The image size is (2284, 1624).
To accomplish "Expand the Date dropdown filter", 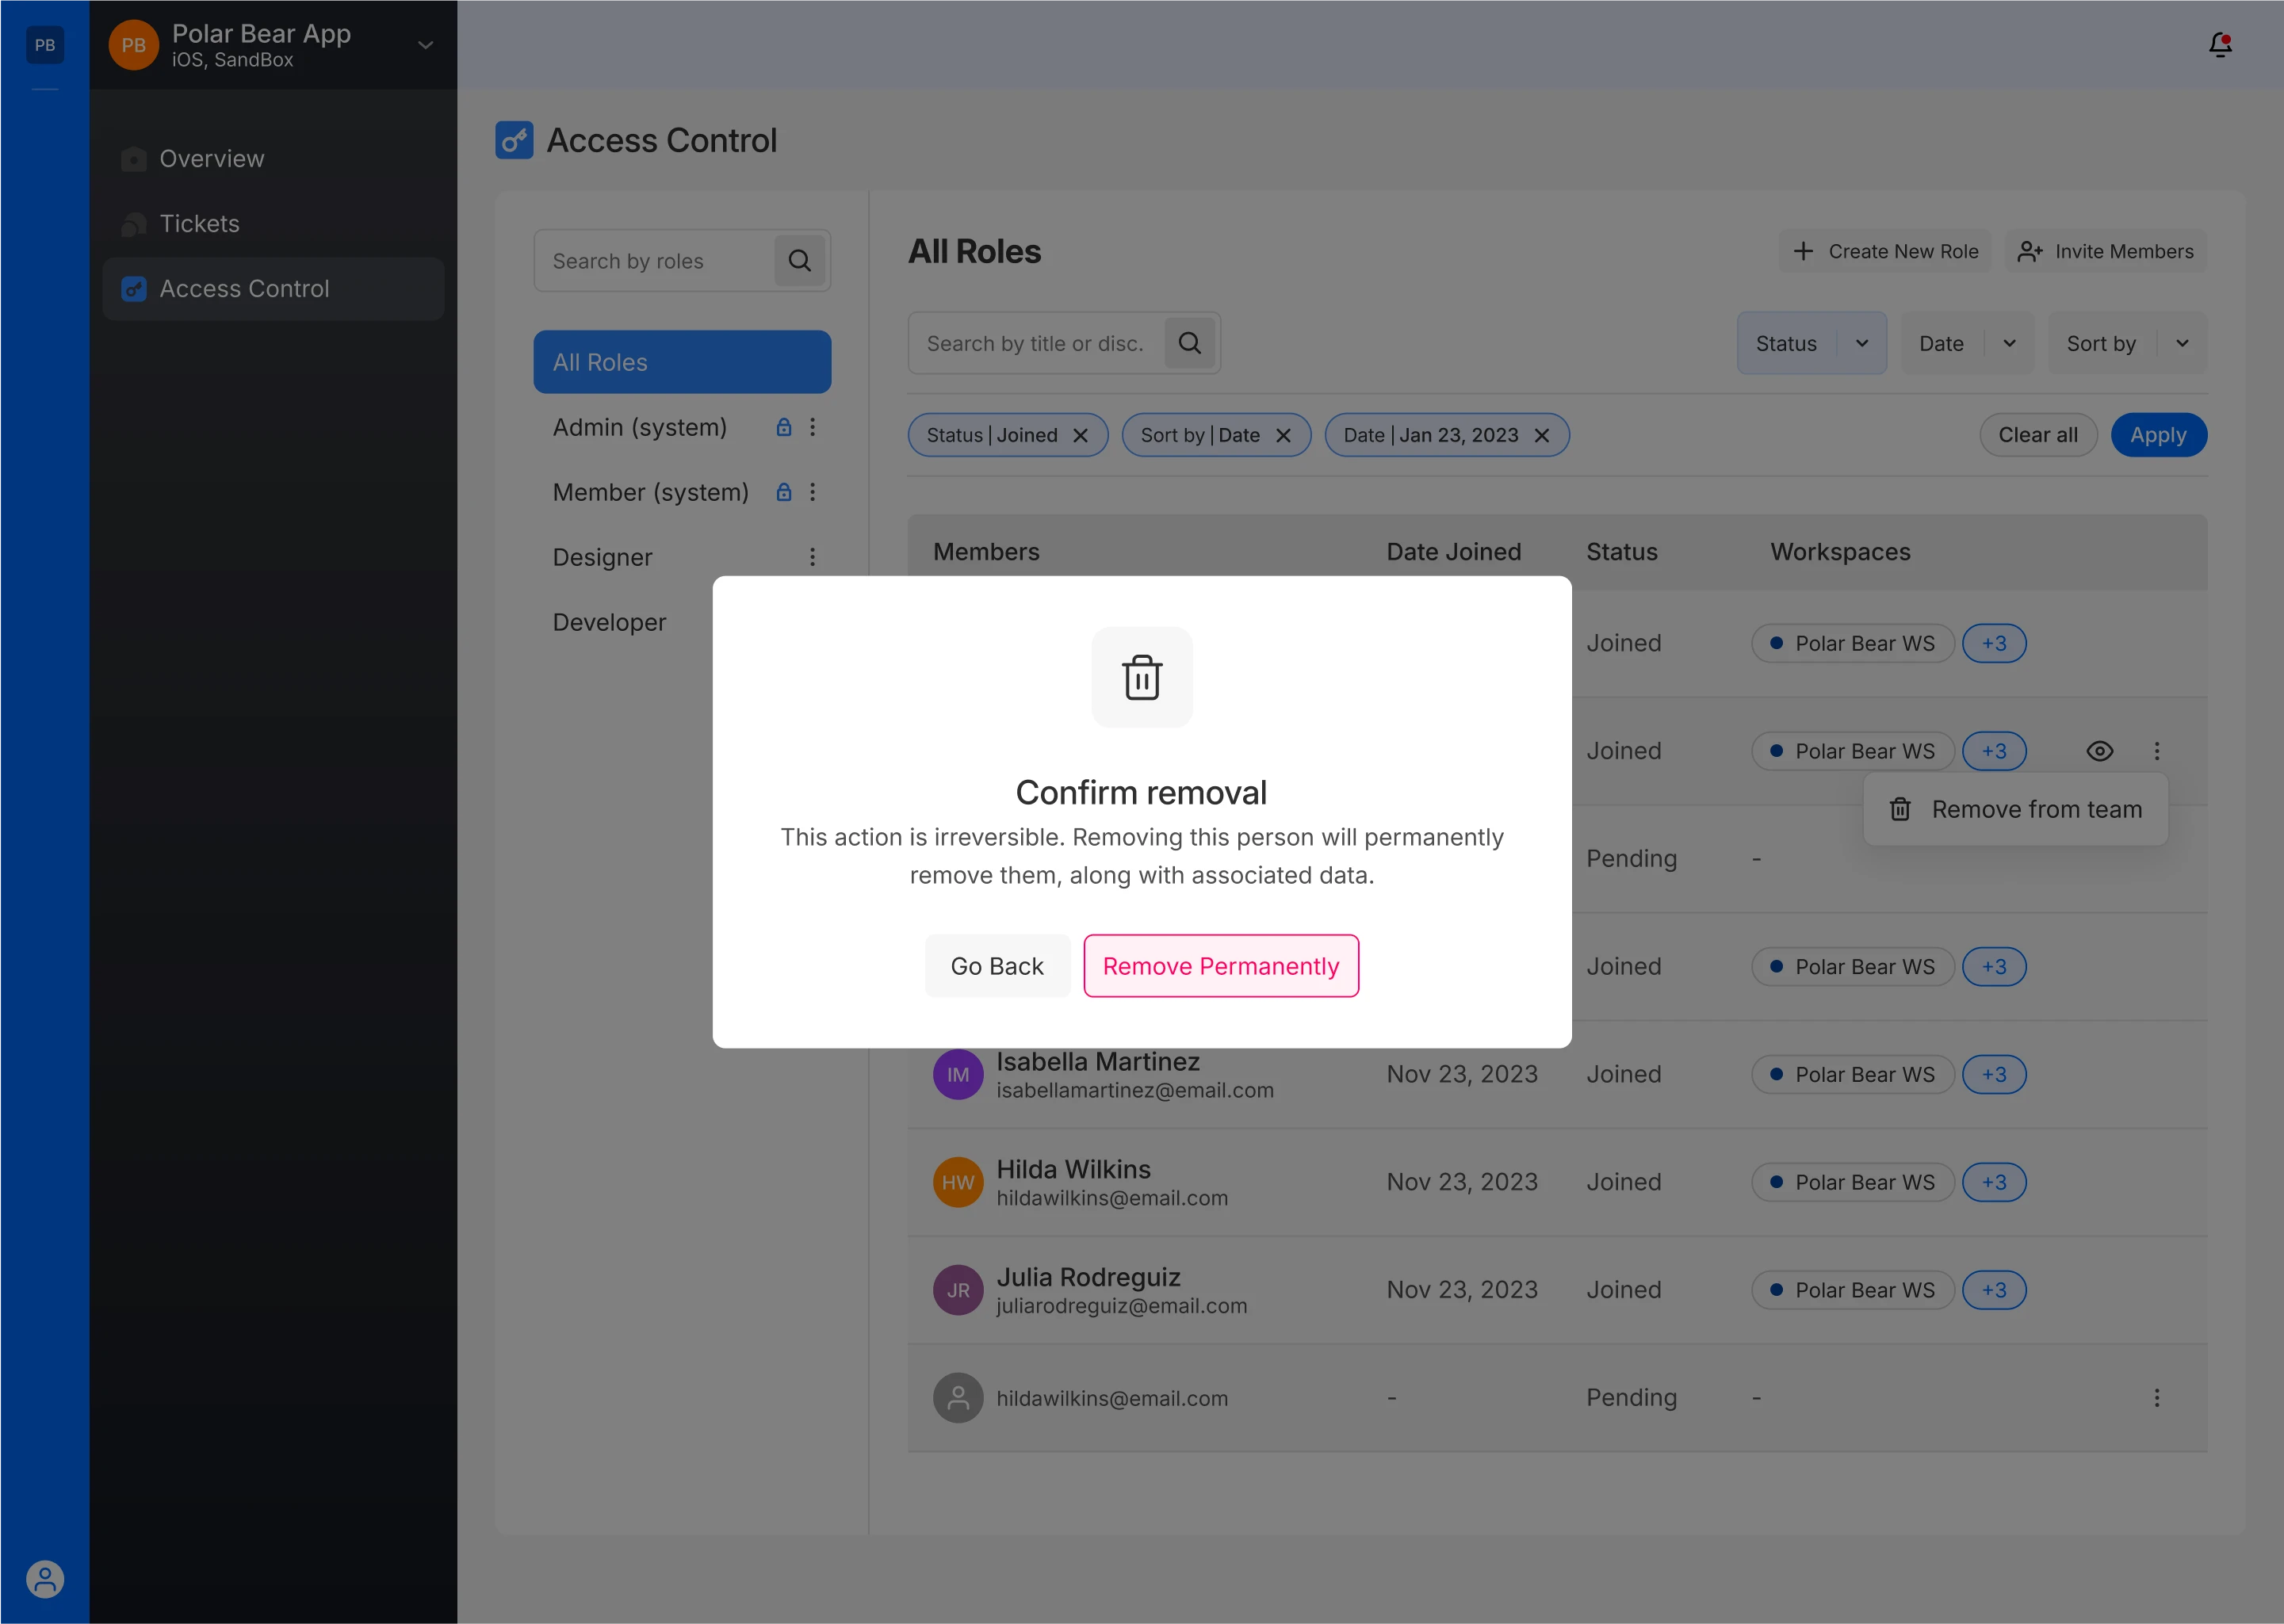I will 2008,343.
